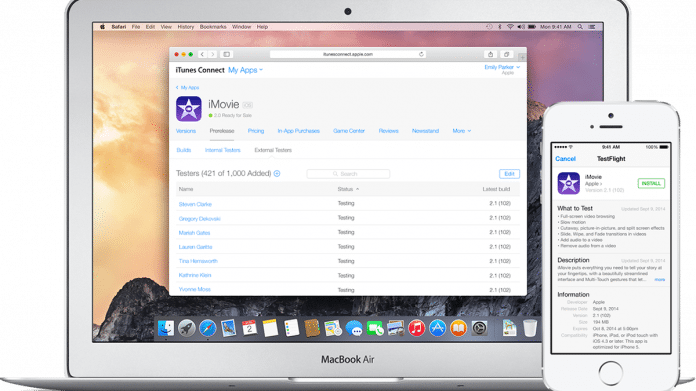
Task: Open the History menu
Action: point(186,27)
